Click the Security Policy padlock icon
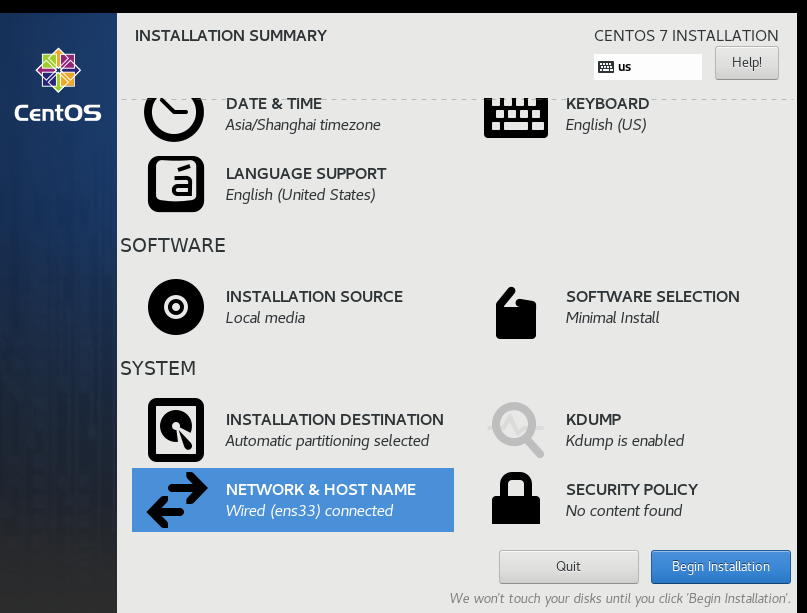This screenshot has width=807, height=613. (516, 498)
